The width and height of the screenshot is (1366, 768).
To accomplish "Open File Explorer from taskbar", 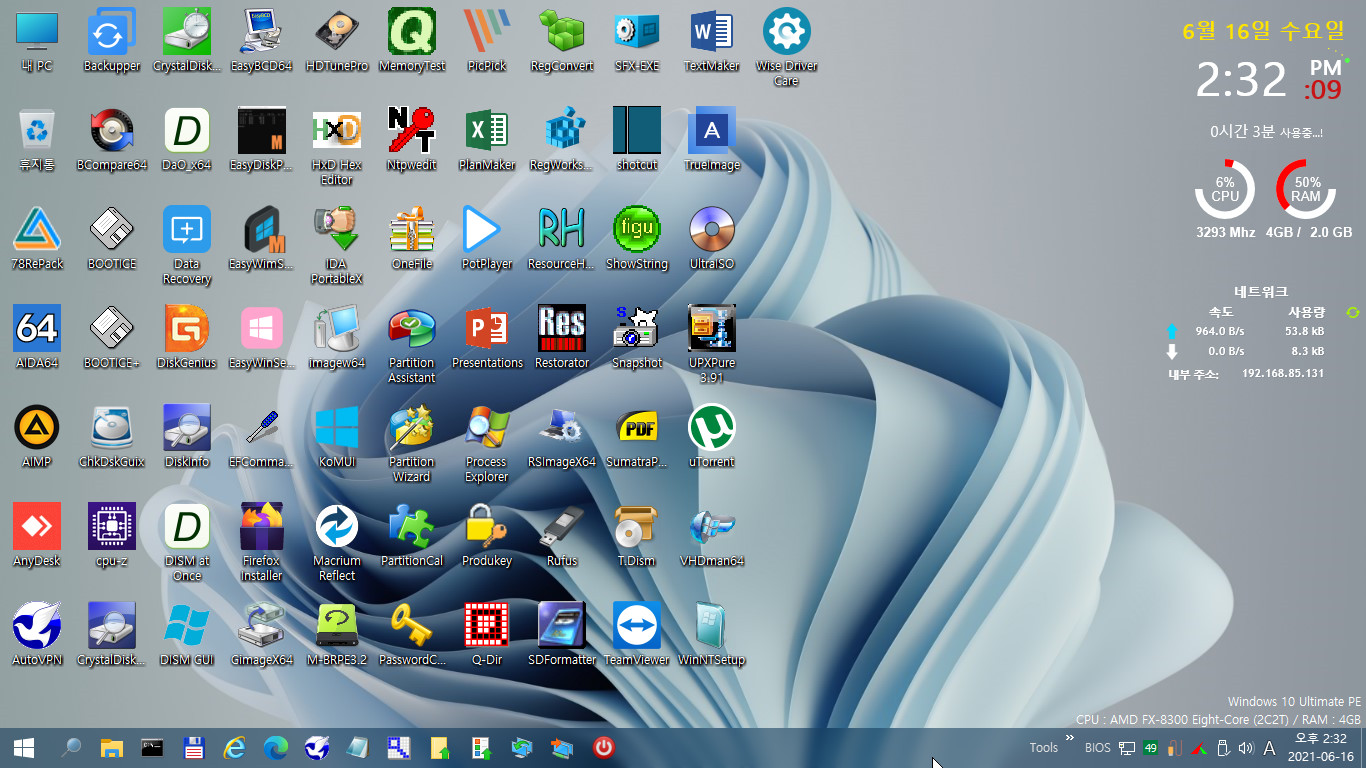I will (111, 747).
